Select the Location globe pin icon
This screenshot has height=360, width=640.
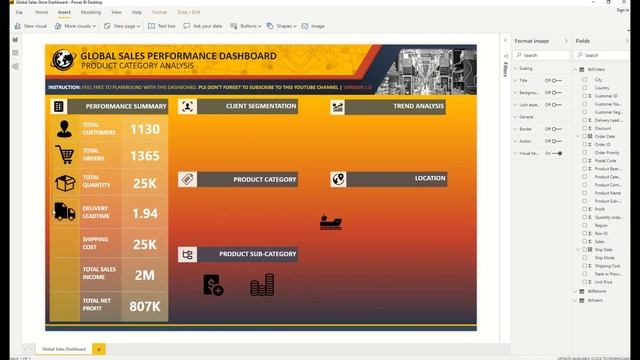click(x=338, y=179)
